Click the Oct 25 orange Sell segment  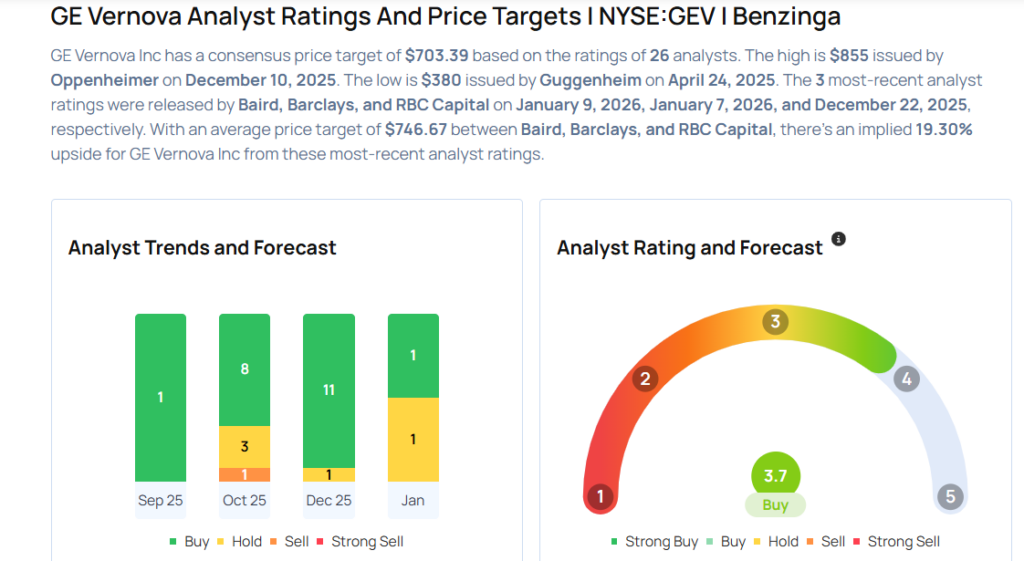point(244,475)
